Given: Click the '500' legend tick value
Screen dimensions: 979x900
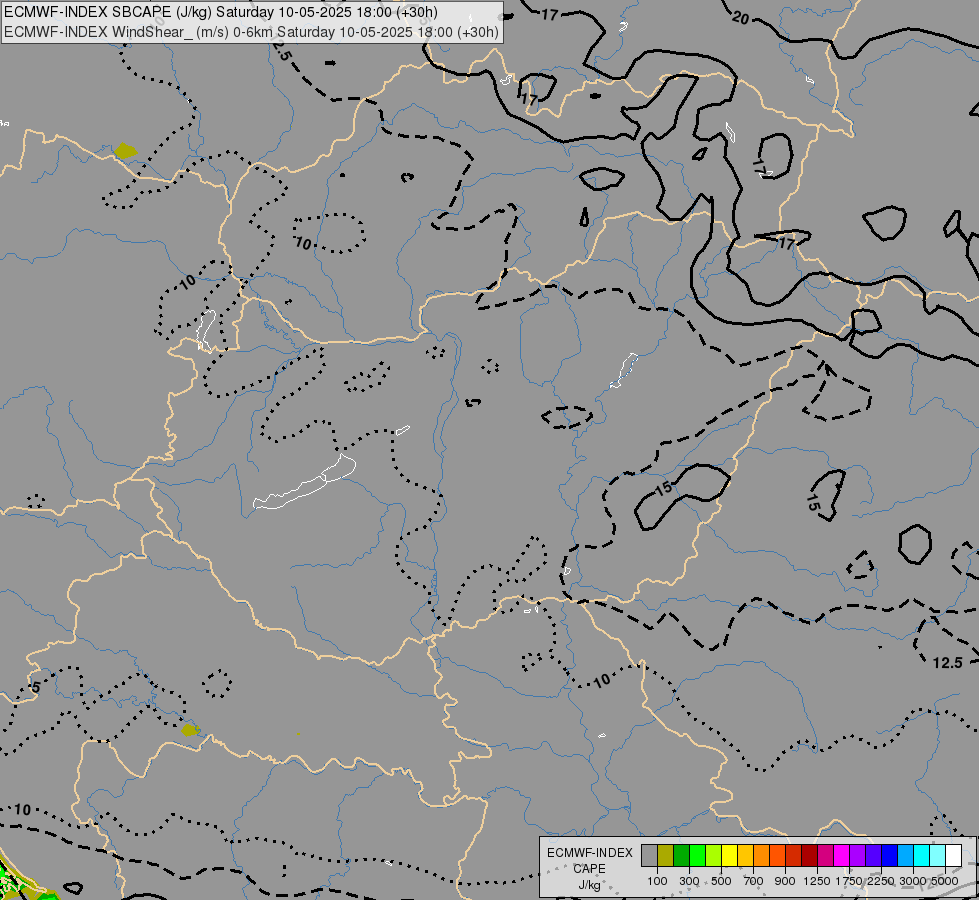Looking at the screenshot, I should pos(721,881).
